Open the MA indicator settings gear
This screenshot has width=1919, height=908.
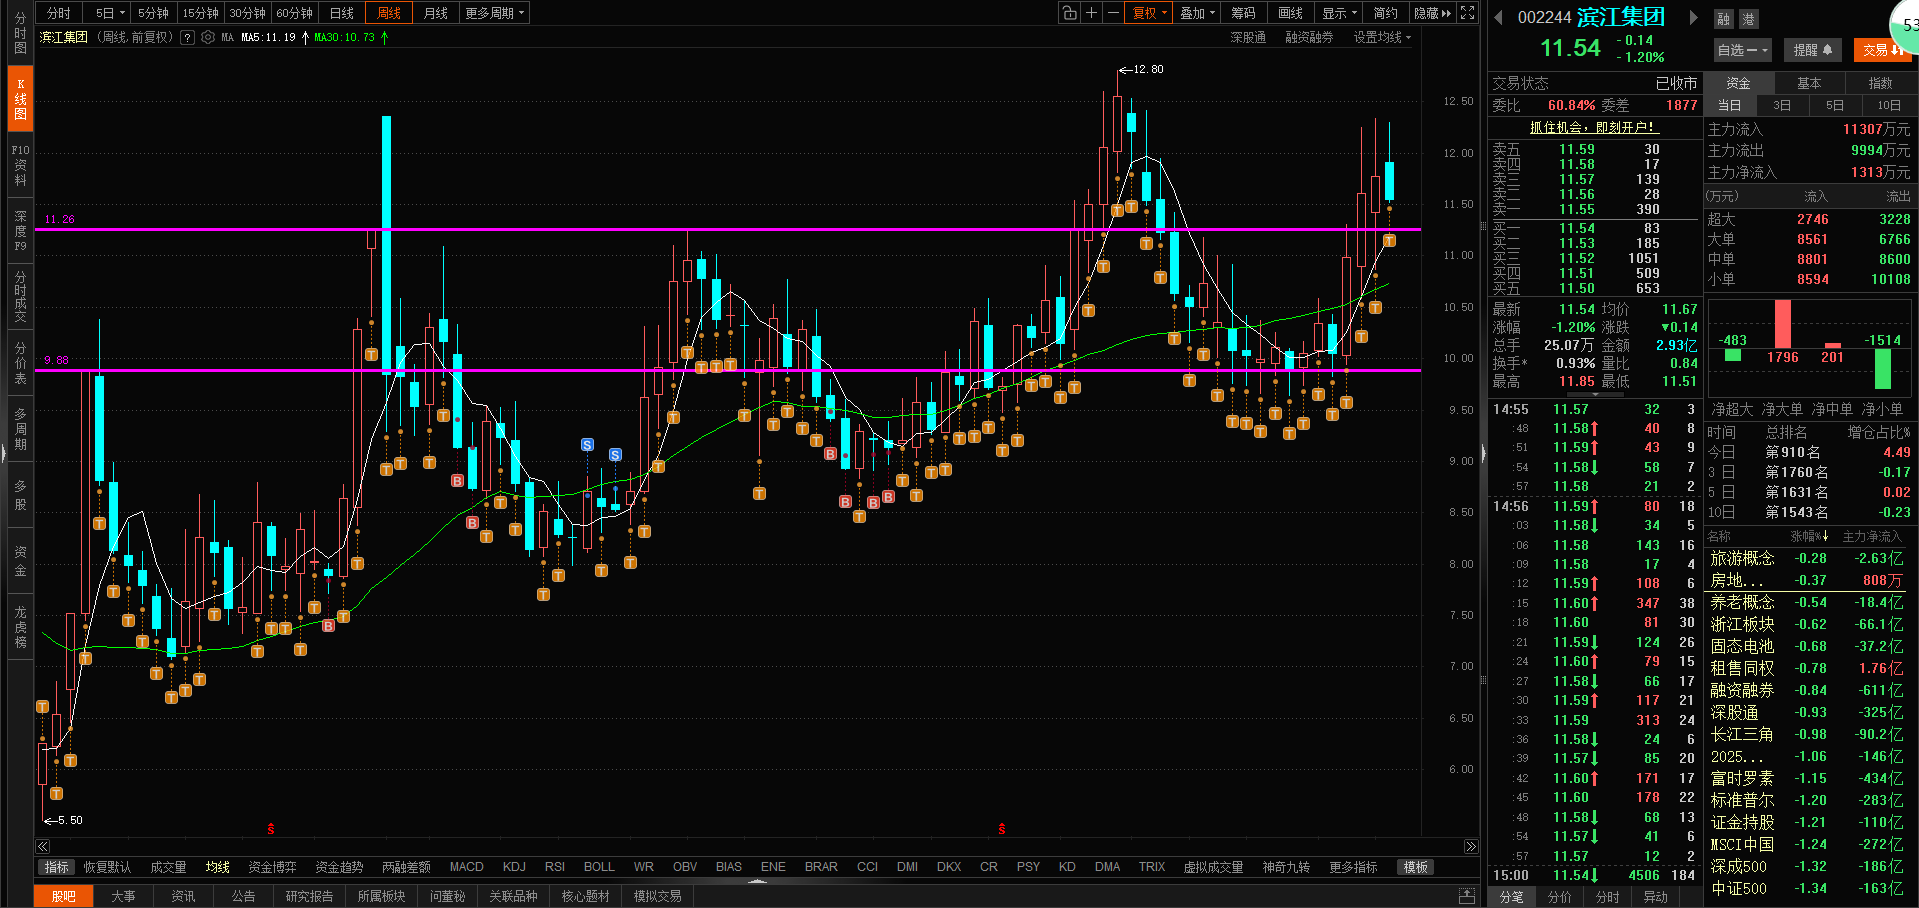(208, 37)
